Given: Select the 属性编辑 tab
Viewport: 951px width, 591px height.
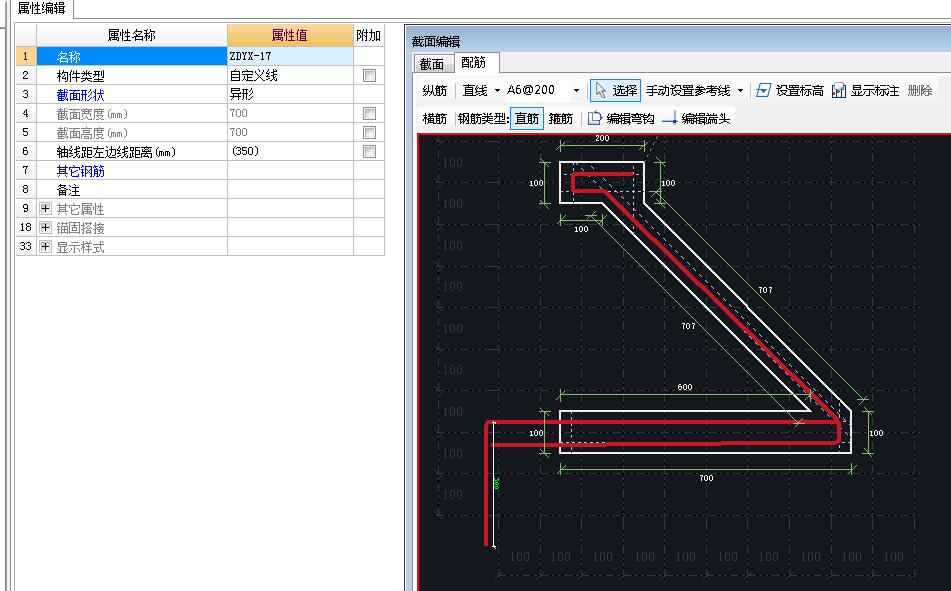Looking at the screenshot, I should pyautogui.click(x=41, y=8).
